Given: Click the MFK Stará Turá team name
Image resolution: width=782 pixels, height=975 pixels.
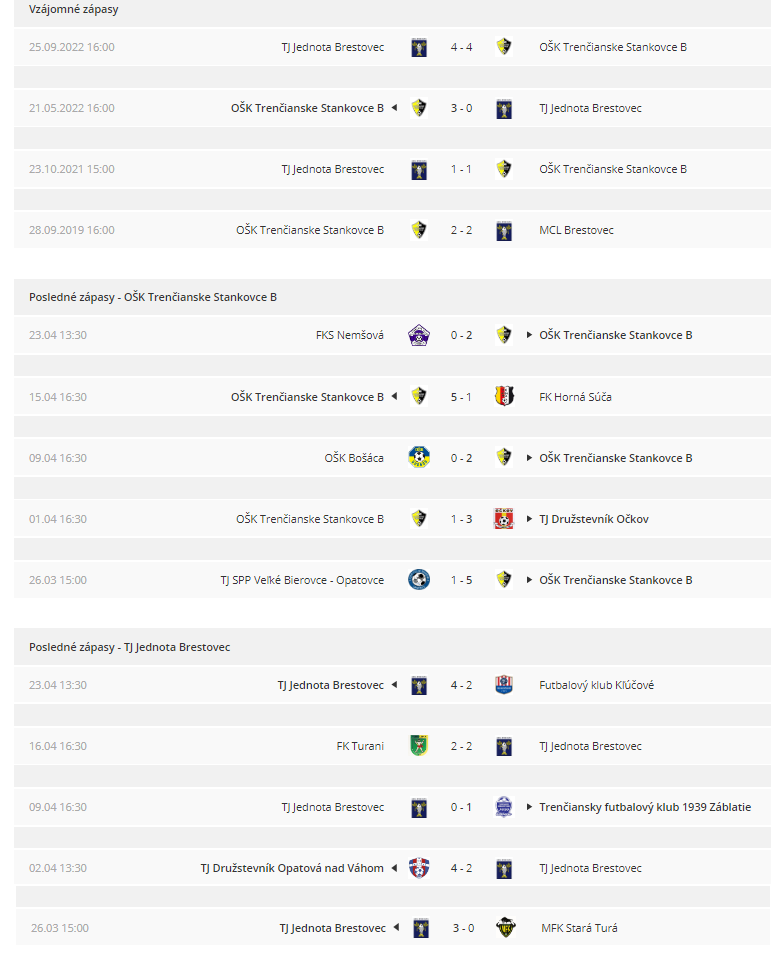Looking at the screenshot, I should 579,928.
